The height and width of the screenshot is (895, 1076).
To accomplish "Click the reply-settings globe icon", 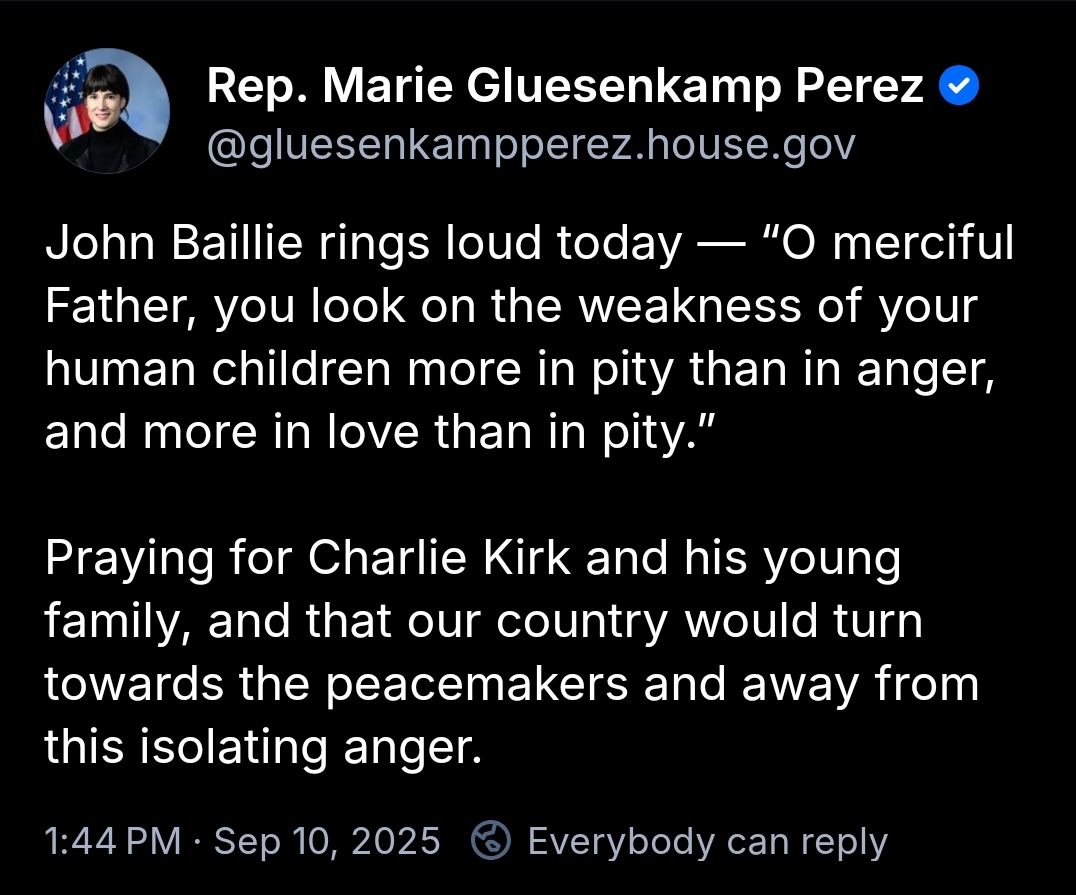I will 492,841.
